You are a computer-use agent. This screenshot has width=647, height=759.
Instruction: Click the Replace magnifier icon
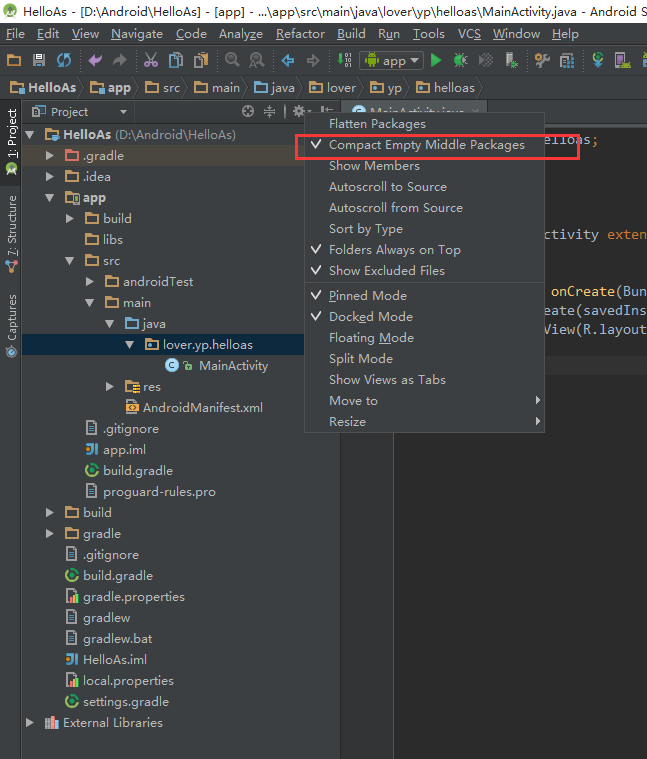click(x=256, y=61)
